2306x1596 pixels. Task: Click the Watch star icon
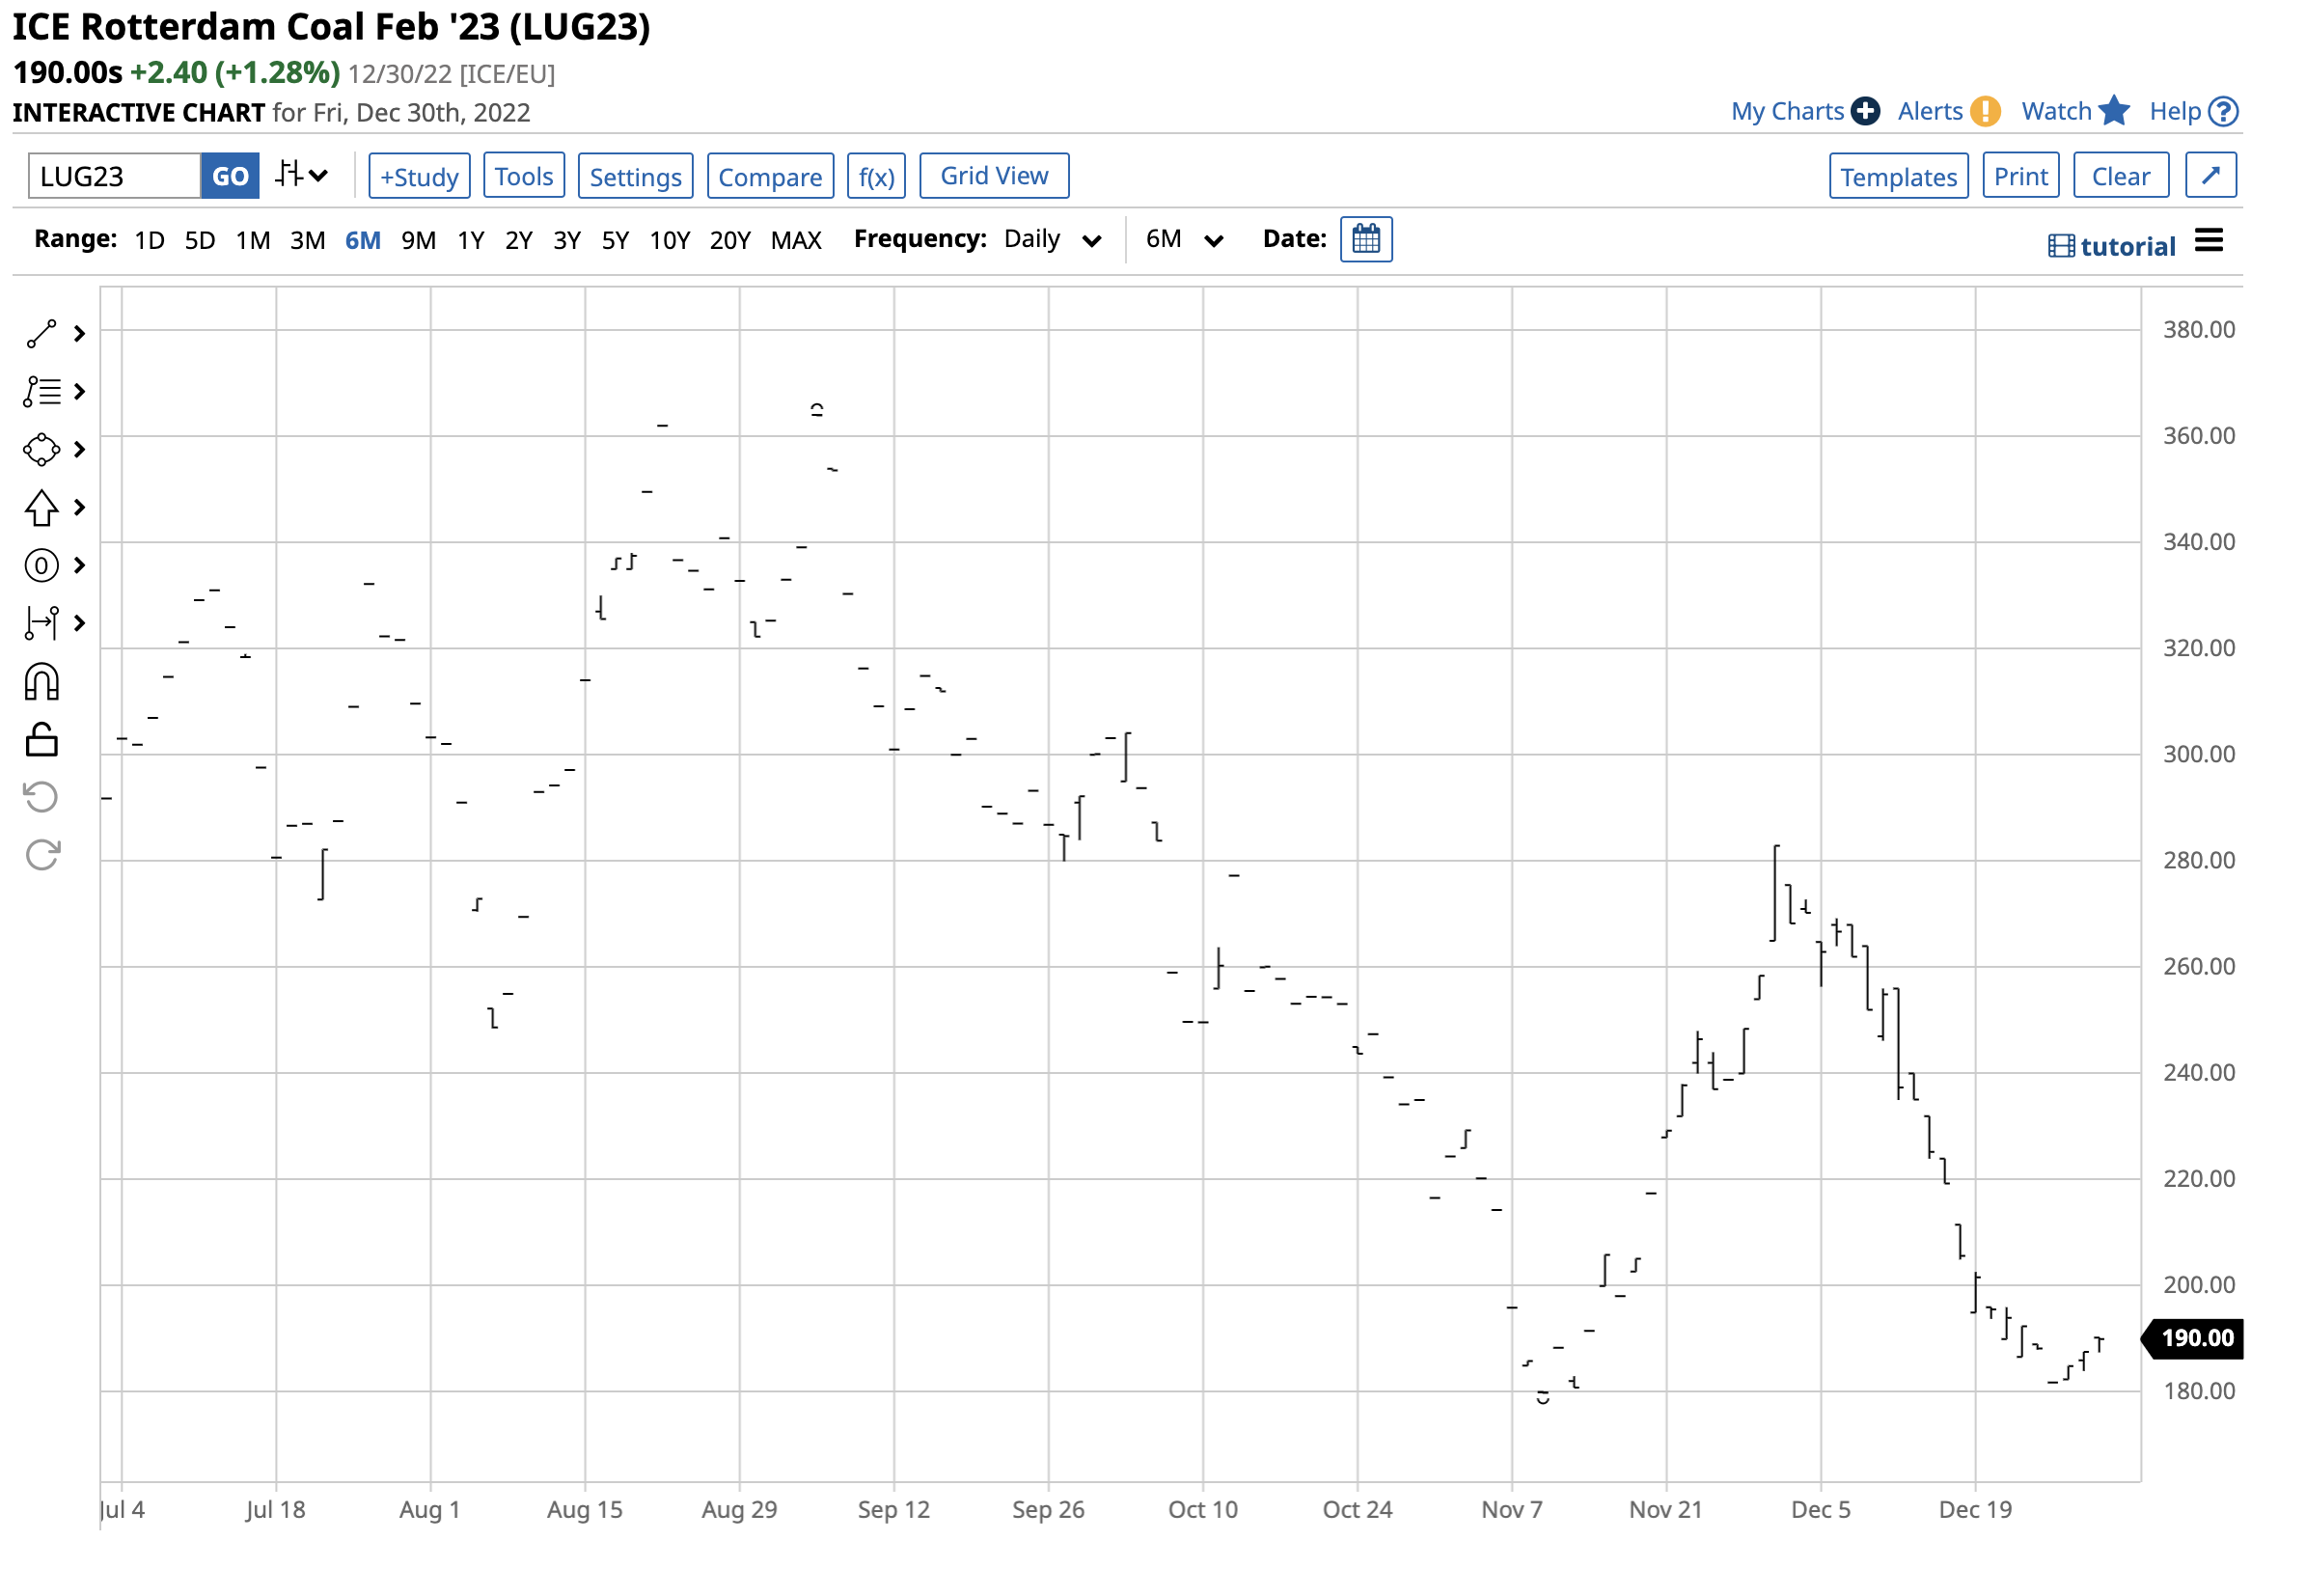pyautogui.click(x=2116, y=111)
